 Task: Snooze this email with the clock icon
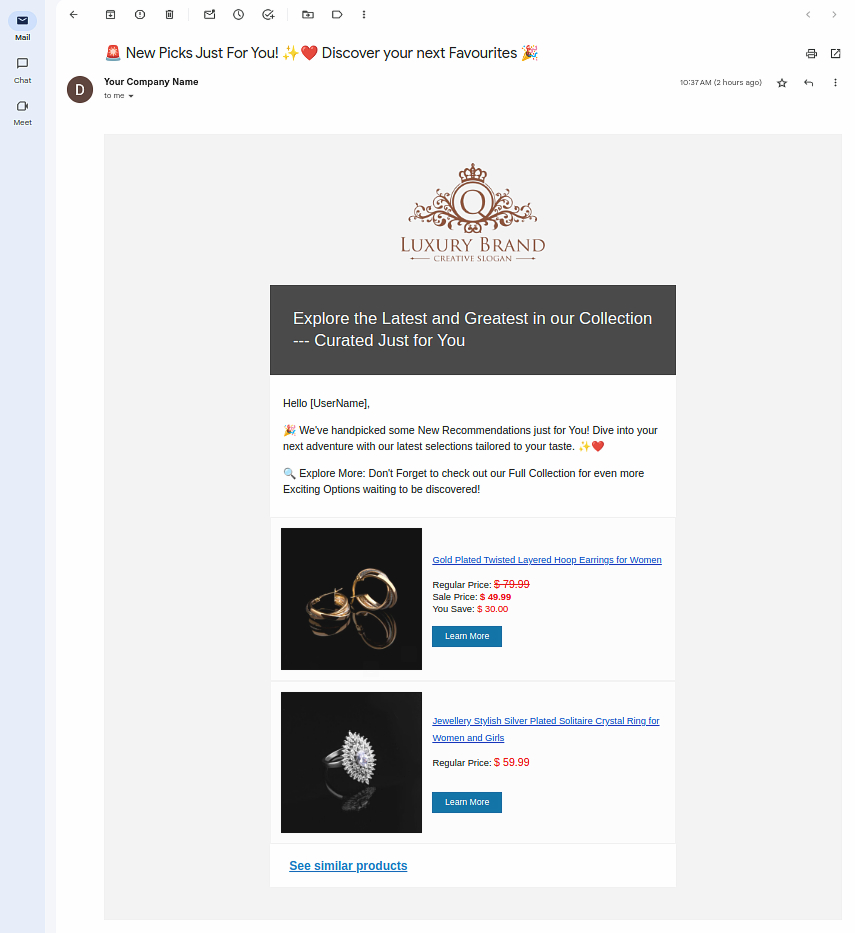[x=239, y=14]
